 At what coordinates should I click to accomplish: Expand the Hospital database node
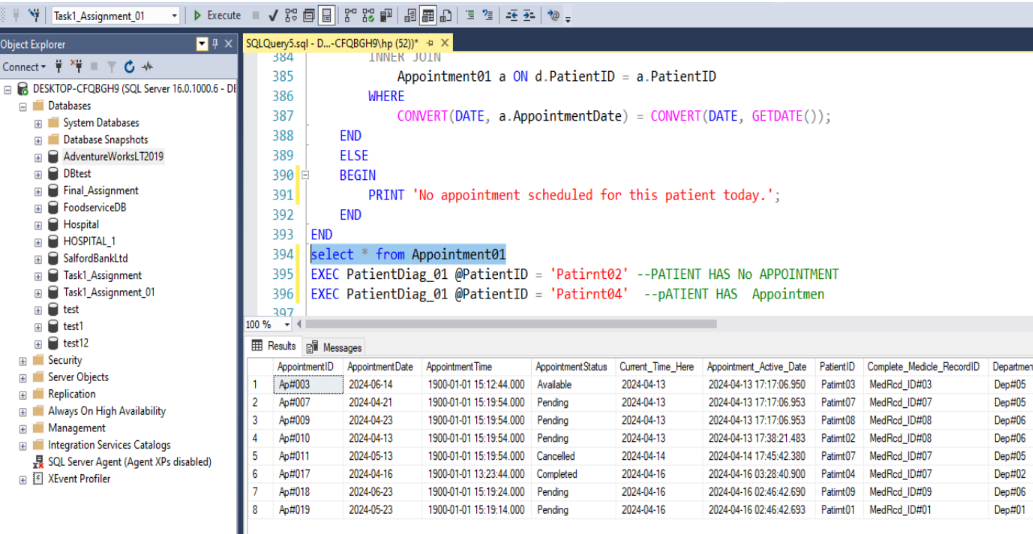point(38,225)
